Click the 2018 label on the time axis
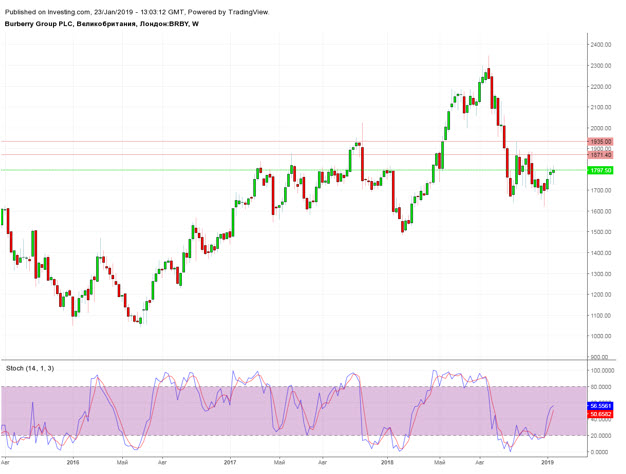Image resolution: width=626 pixels, height=474 pixels. (387, 462)
